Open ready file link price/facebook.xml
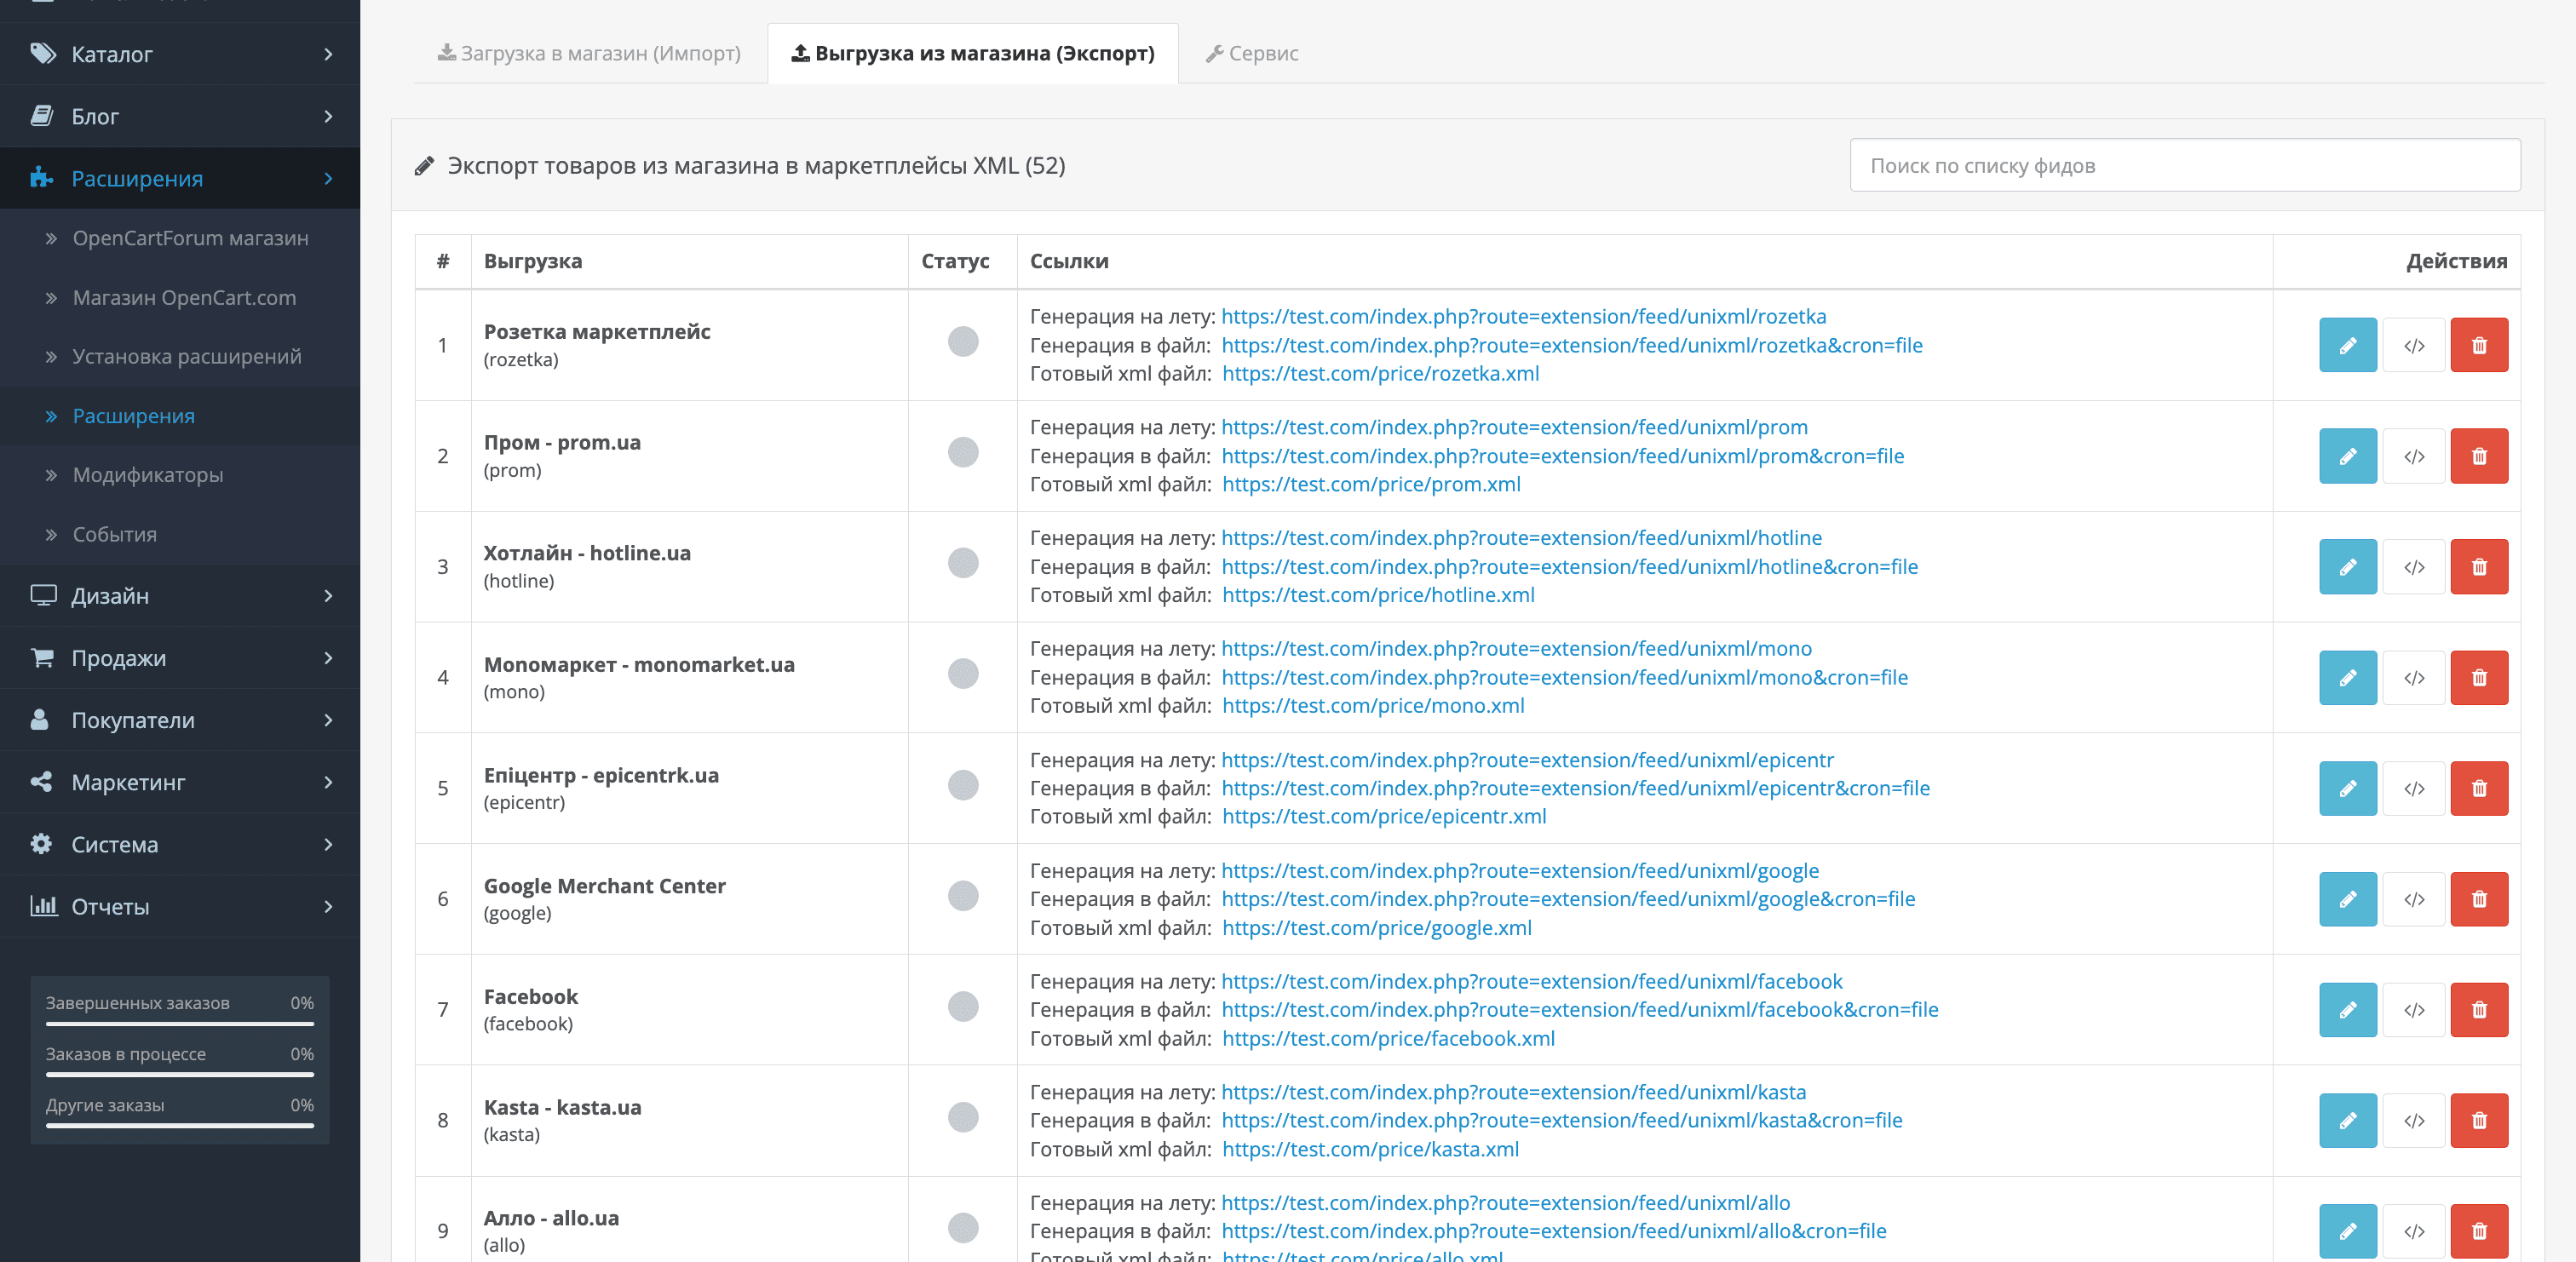2576x1262 pixels. tap(1388, 1038)
